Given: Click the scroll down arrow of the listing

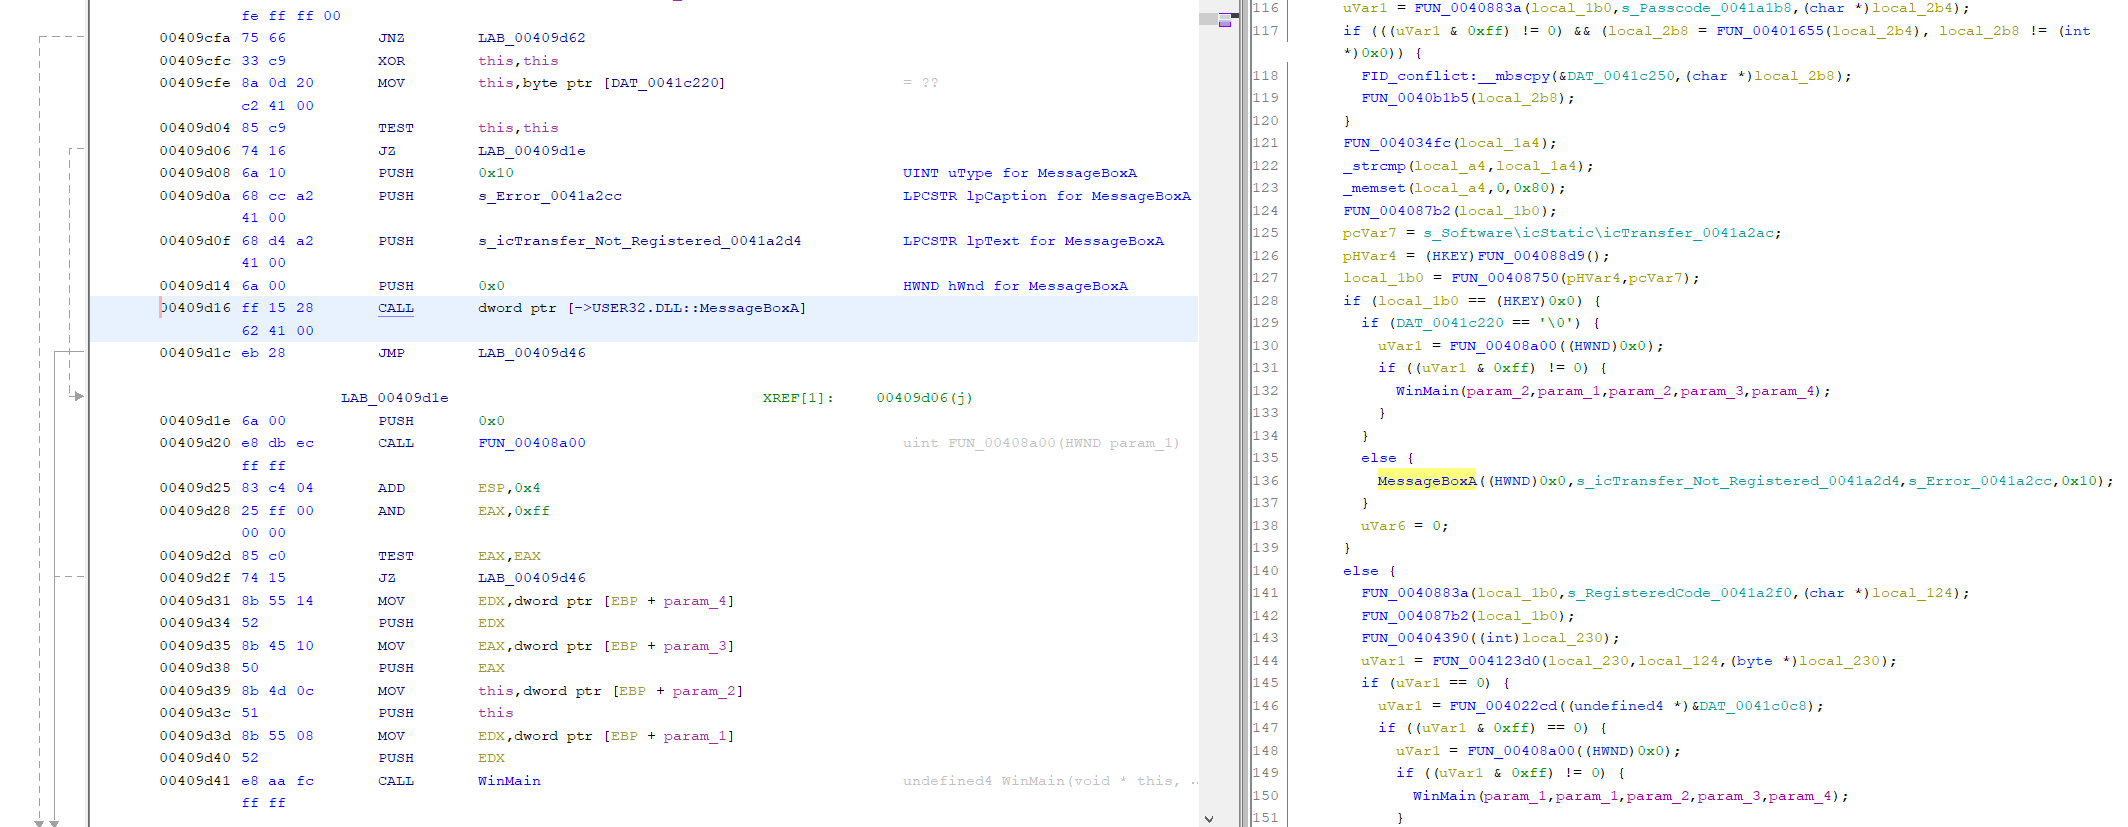Looking at the screenshot, I should click(1209, 818).
